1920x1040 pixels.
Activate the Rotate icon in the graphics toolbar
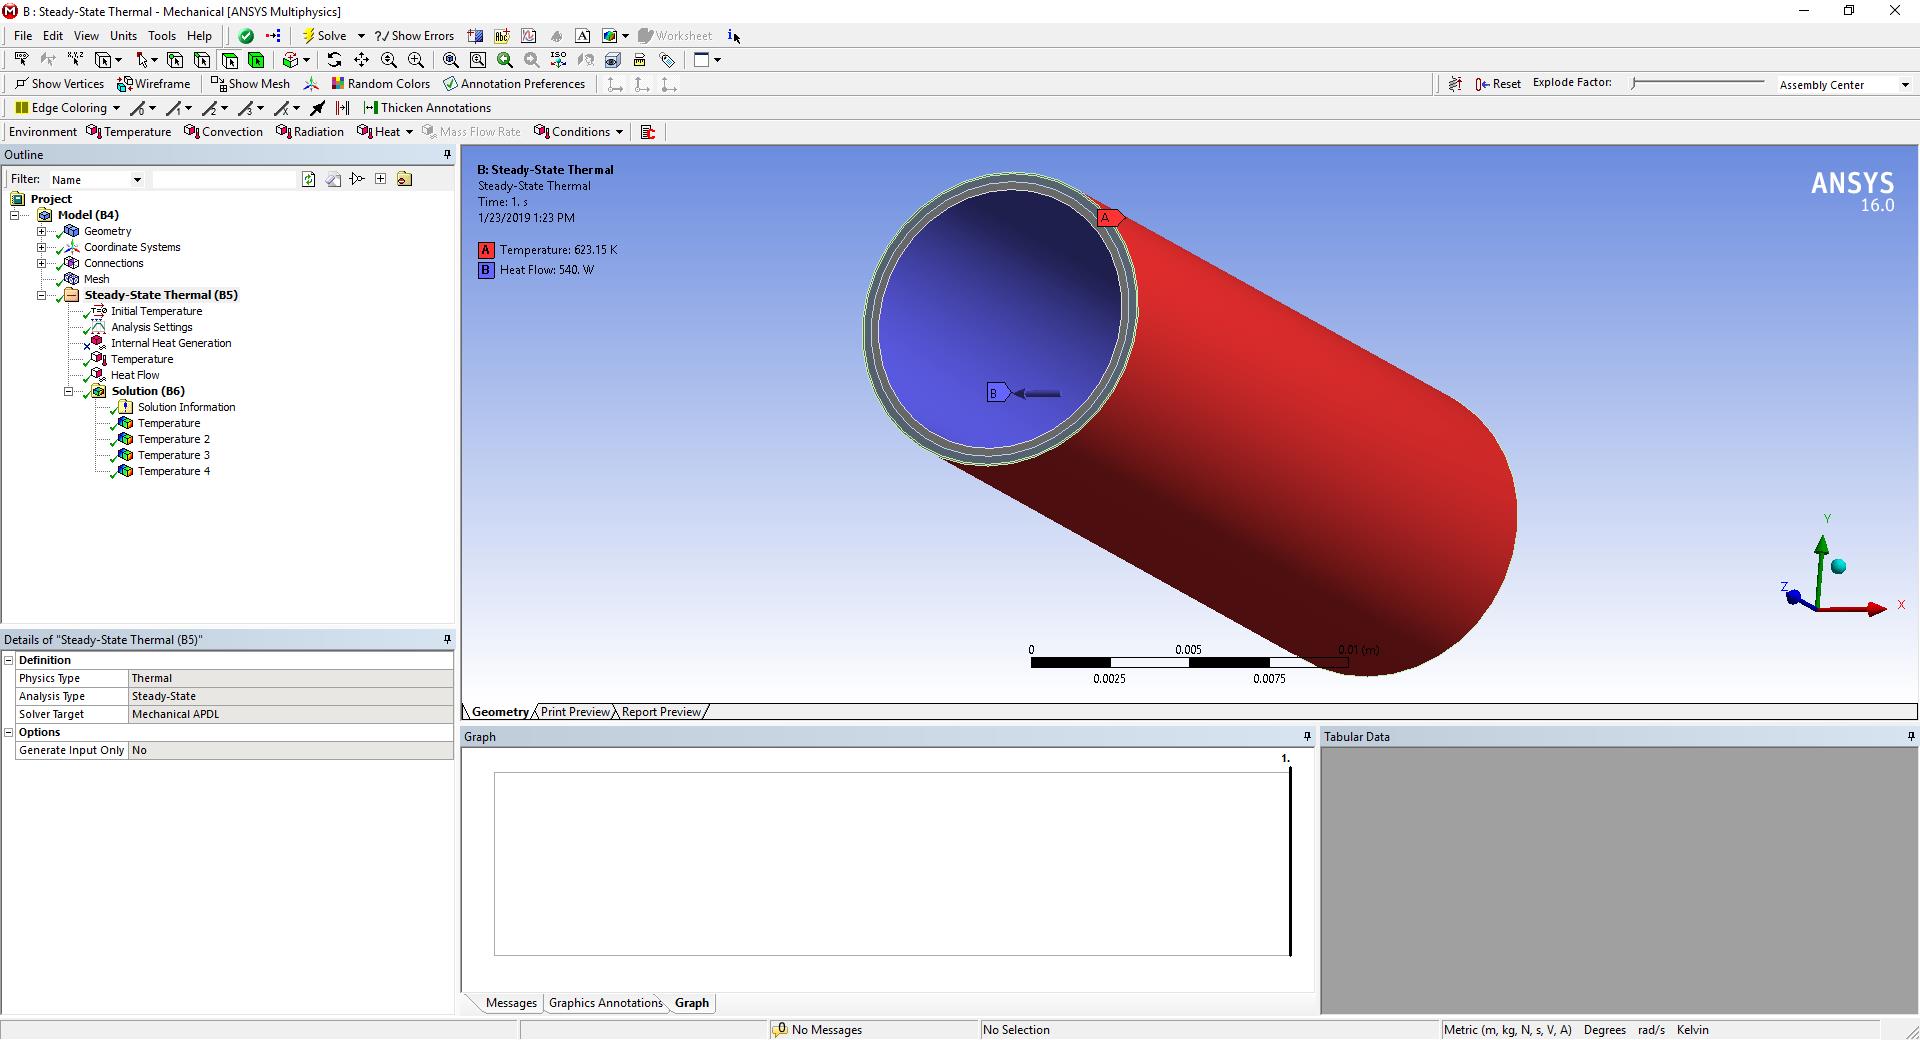coord(334,60)
